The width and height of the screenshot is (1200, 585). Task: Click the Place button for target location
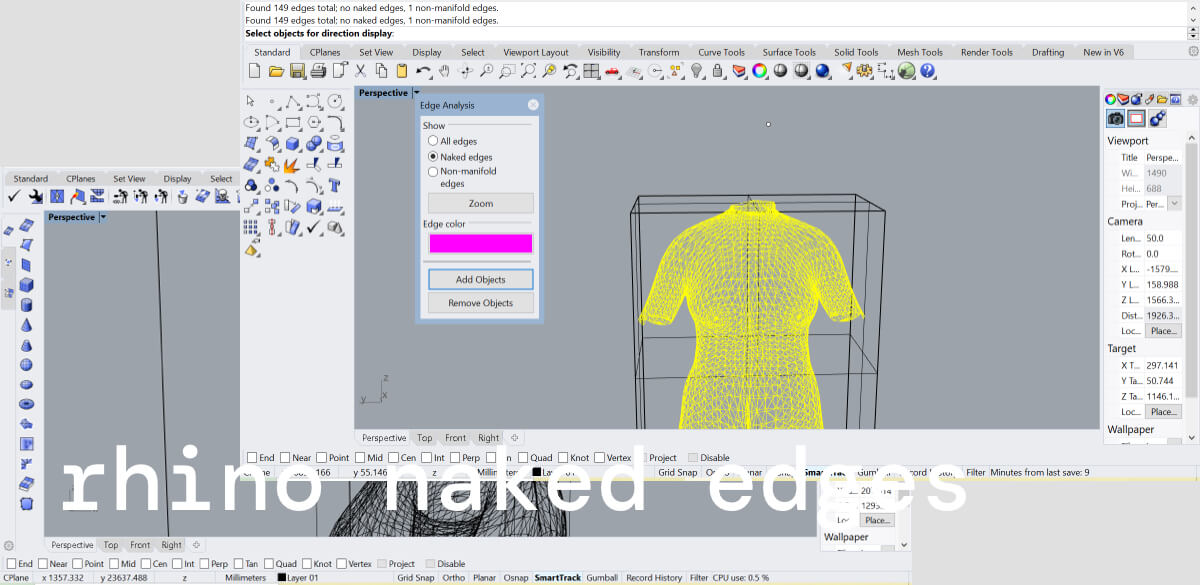pyautogui.click(x=1163, y=412)
